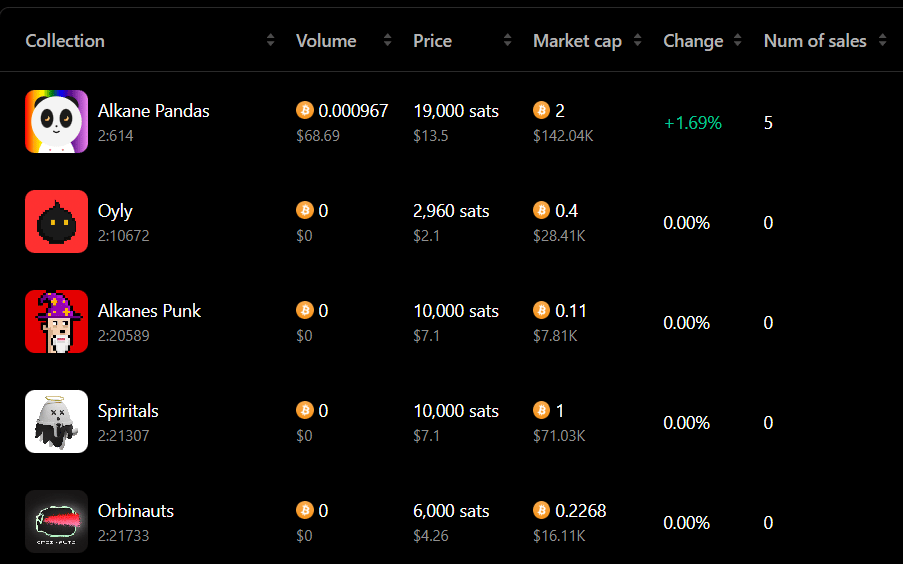The height and width of the screenshot is (564, 903).
Task: Click the Market cap header label
Action: [577, 41]
